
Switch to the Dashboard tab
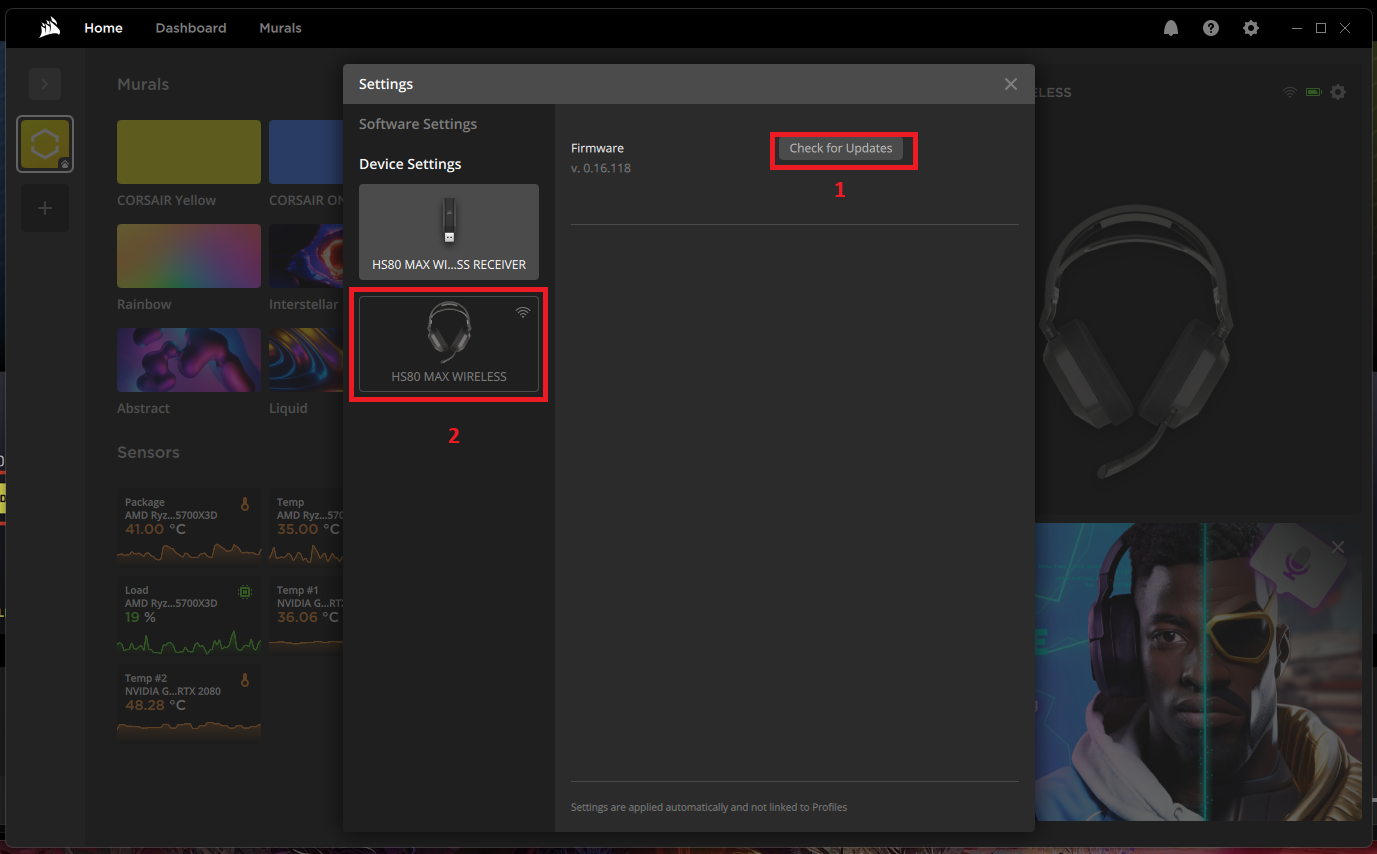(x=191, y=28)
